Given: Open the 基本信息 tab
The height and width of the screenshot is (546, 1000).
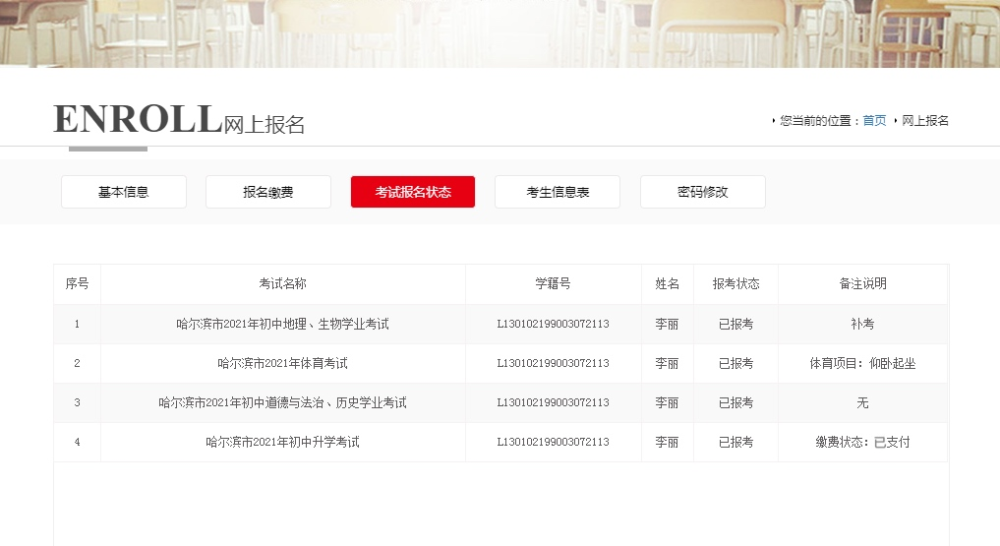Looking at the screenshot, I should click(x=124, y=192).
